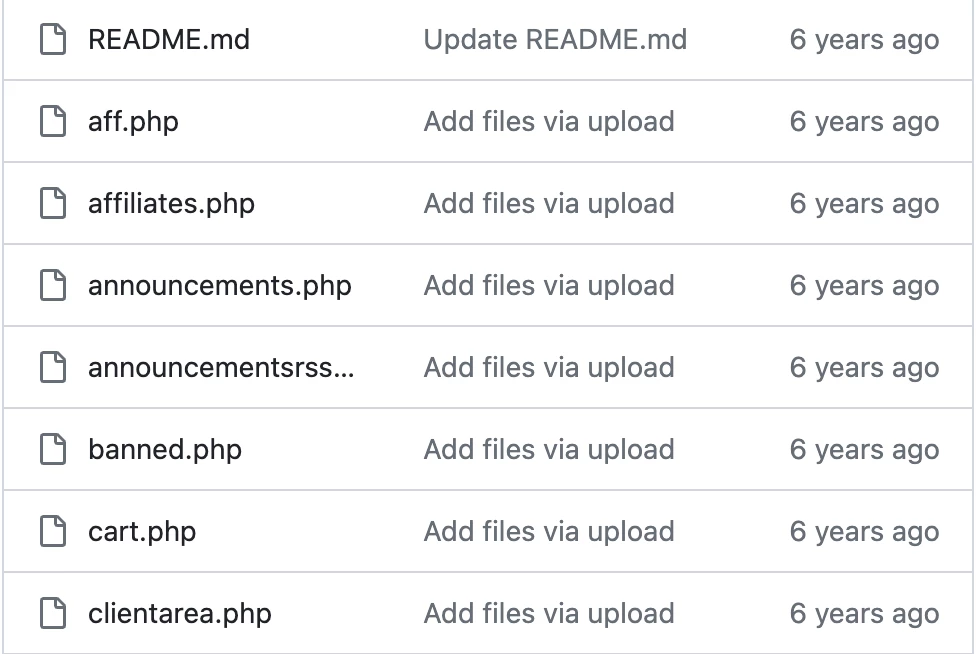Open clientarea.php
Viewport: 976px width, 654px height.
(178, 613)
